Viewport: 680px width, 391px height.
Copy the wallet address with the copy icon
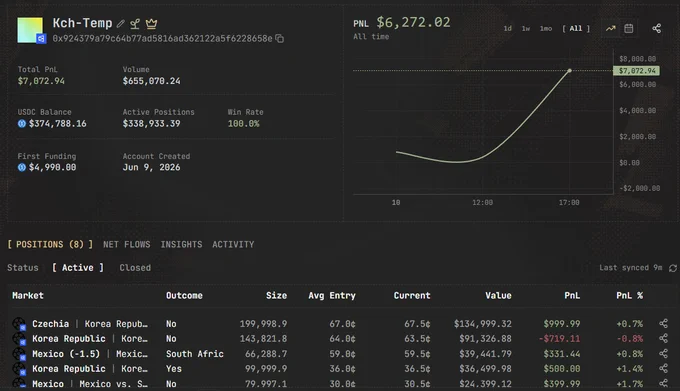coord(280,39)
